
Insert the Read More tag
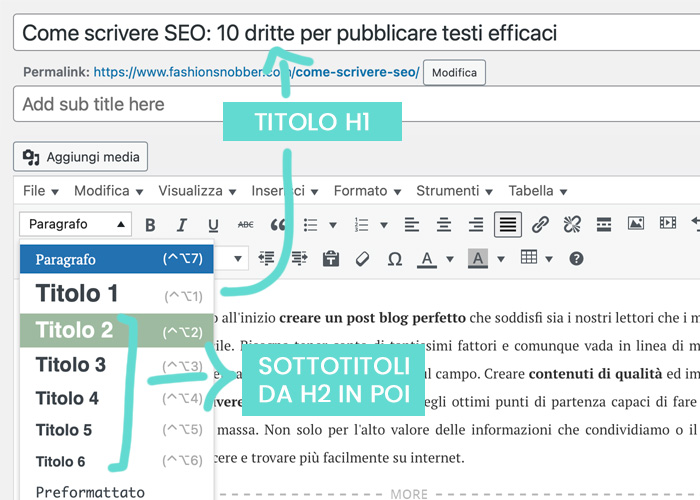tap(604, 225)
